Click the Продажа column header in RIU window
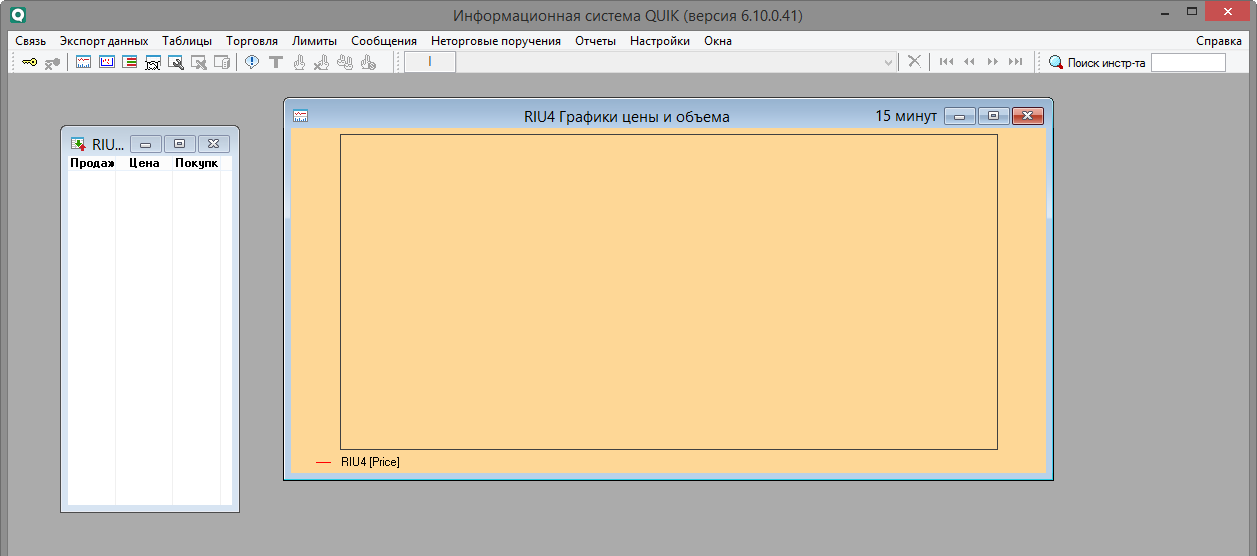The width and height of the screenshot is (1257, 556). tap(92, 163)
